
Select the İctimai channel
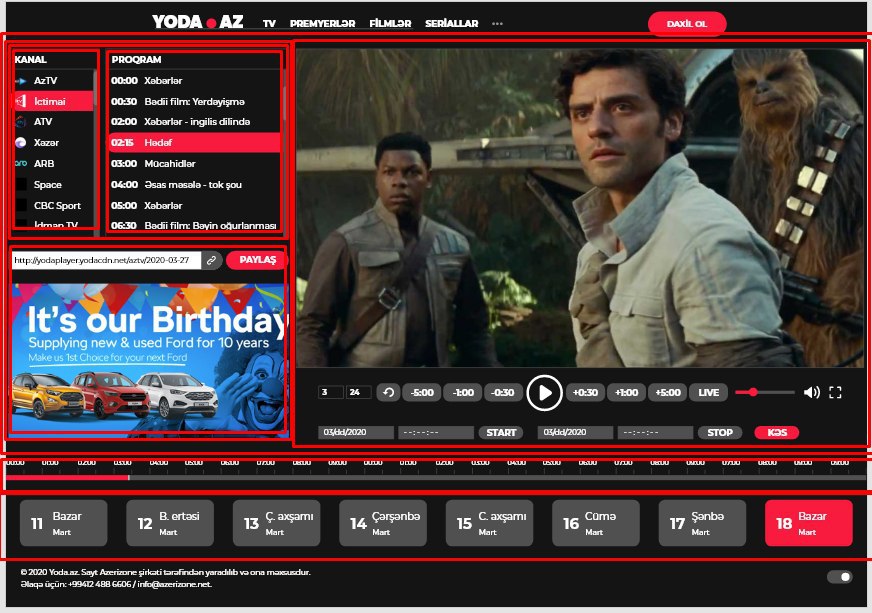click(53, 101)
